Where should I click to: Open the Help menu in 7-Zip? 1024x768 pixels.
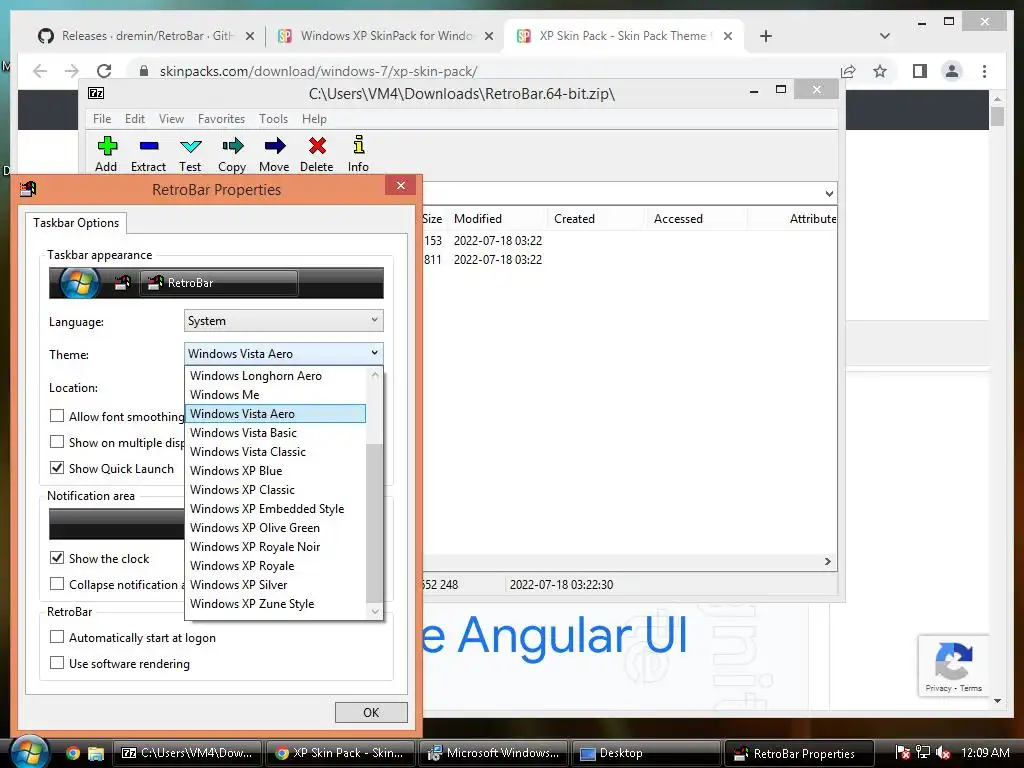coord(314,119)
